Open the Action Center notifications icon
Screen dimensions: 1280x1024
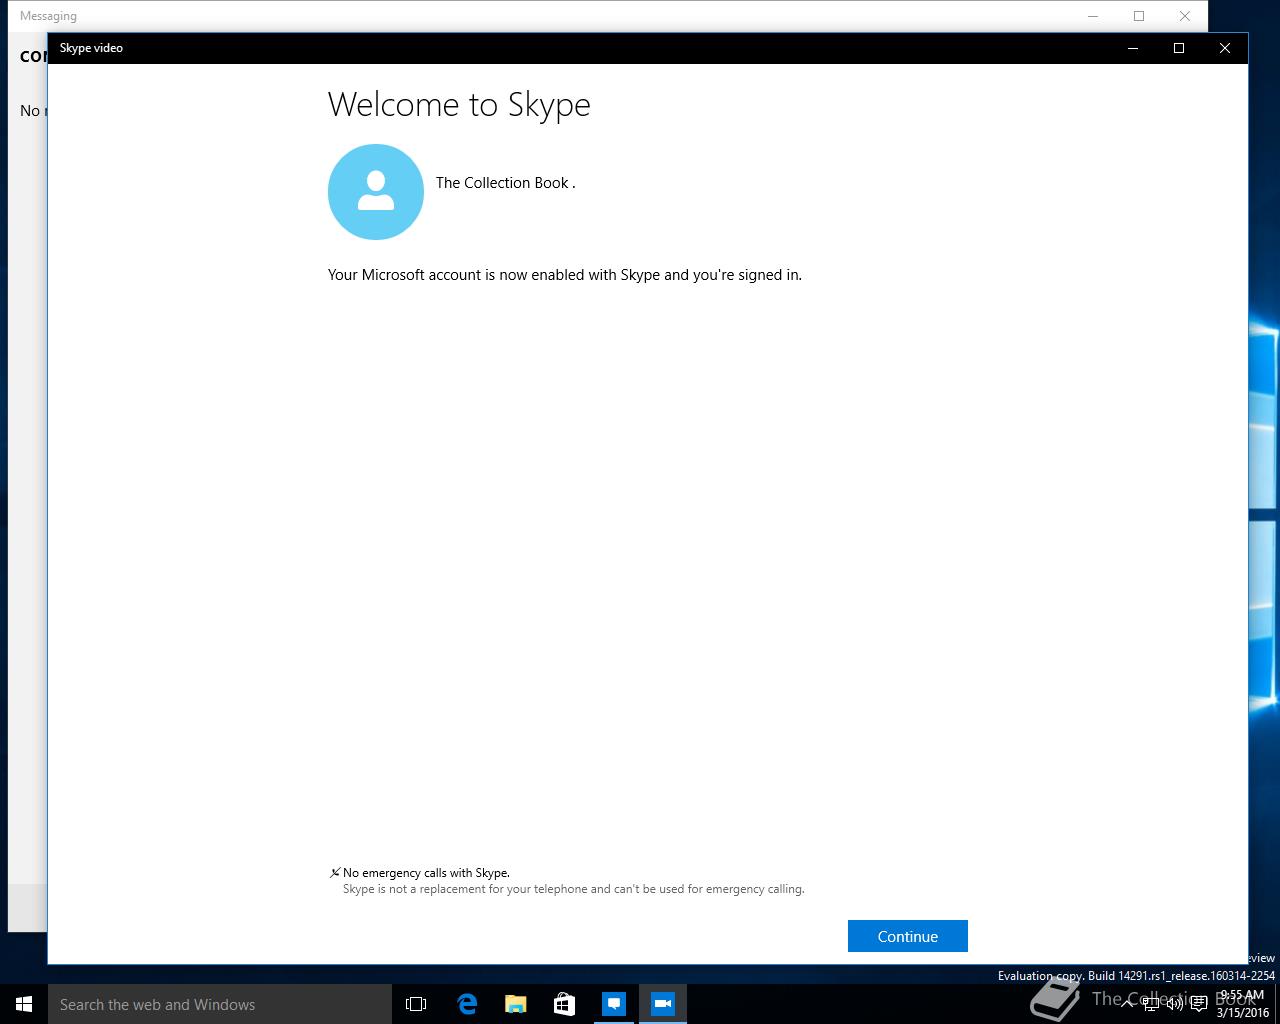1199,1004
